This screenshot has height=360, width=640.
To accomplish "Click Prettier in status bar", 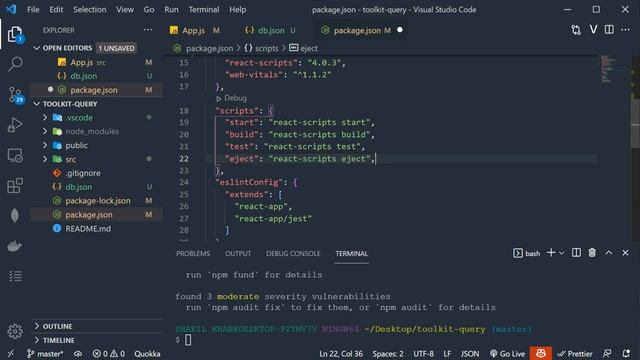I will click(x=575, y=354).
